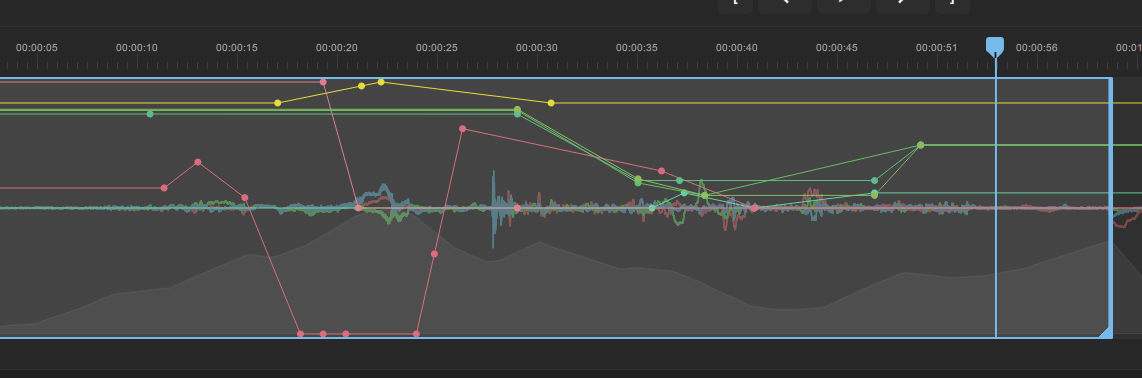The image size is (1142, 378).
Task: Select the pink keyframe high up near 00:00:26
Action: pyautogui.click(x=462, y=129)
